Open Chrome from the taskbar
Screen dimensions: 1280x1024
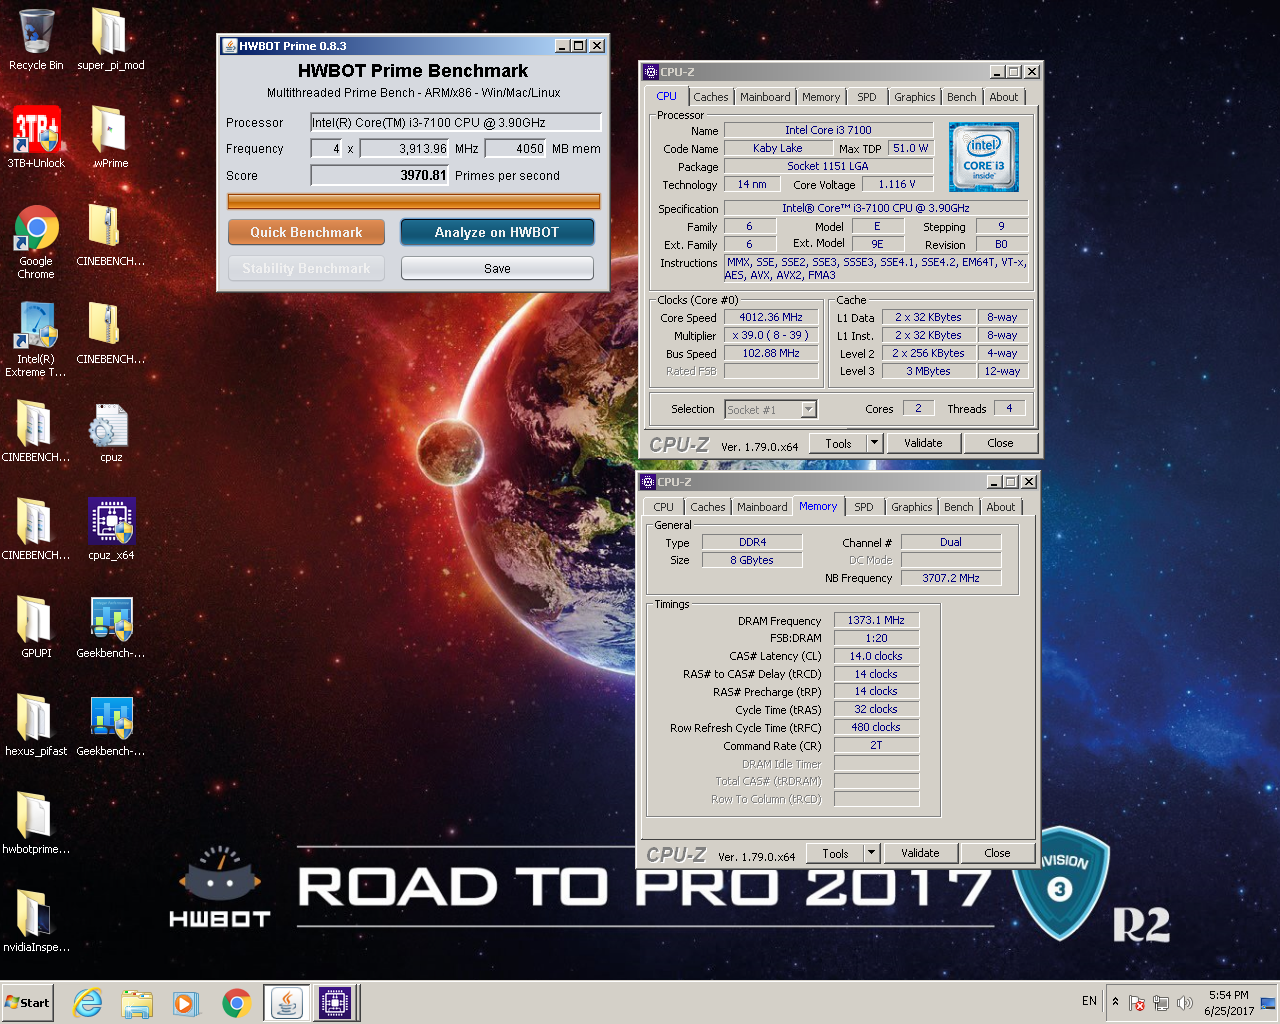tap(236, 1003)
